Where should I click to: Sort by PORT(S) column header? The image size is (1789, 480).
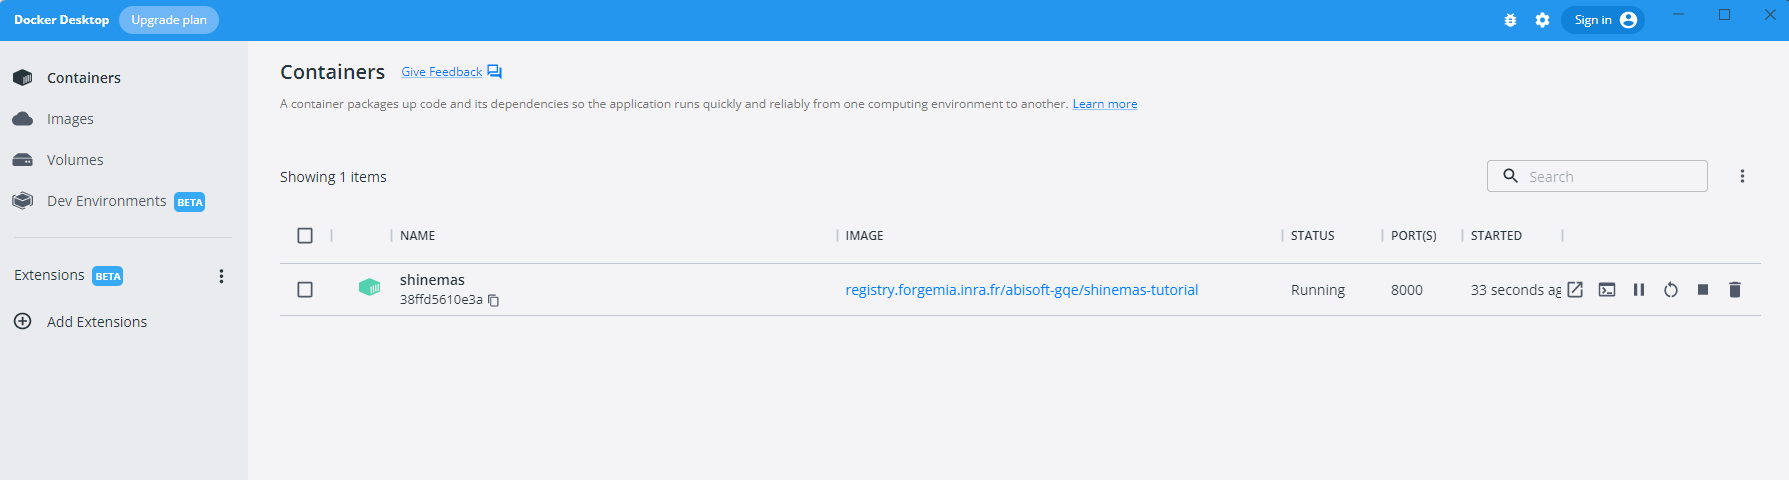(1413, 236)
